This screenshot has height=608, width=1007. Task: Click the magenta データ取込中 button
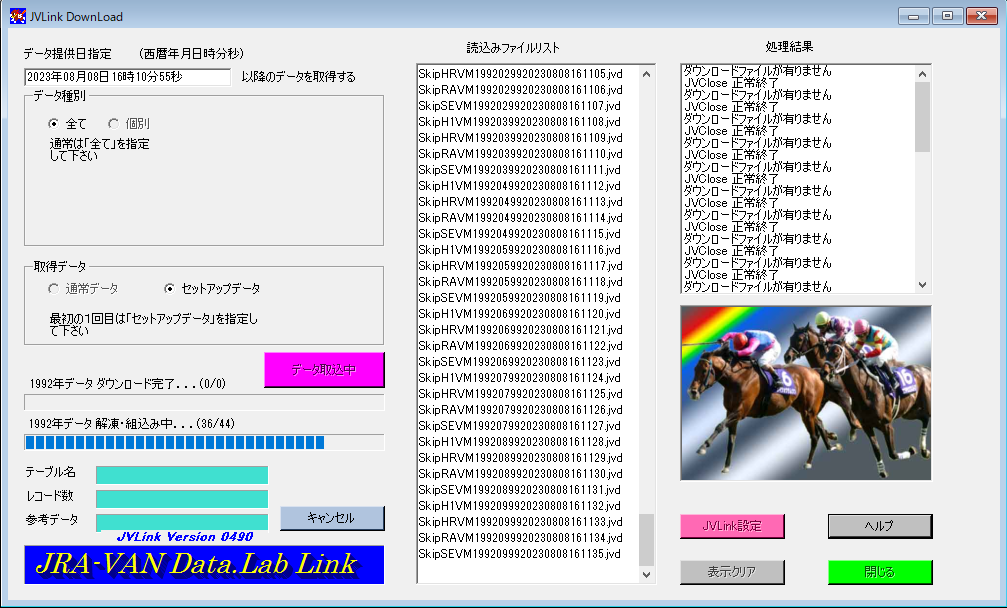(324, 370)
